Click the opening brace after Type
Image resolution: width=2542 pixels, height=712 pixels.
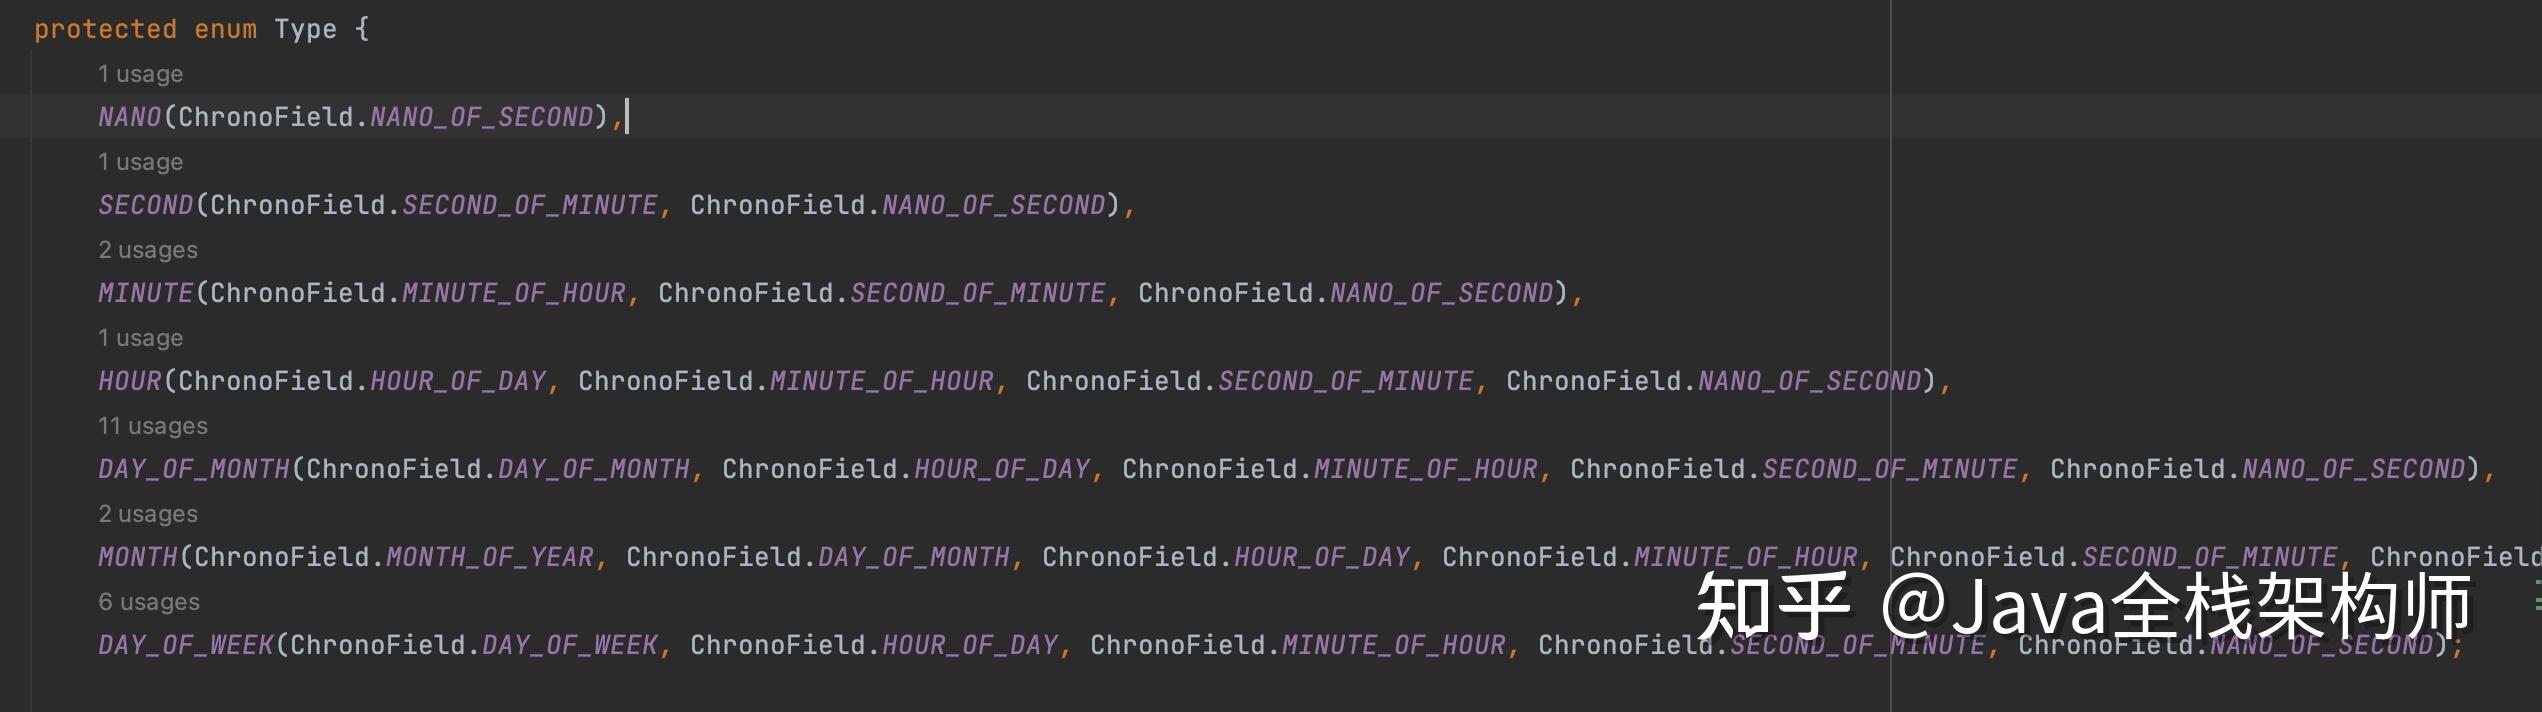click(x=362, y=29)
